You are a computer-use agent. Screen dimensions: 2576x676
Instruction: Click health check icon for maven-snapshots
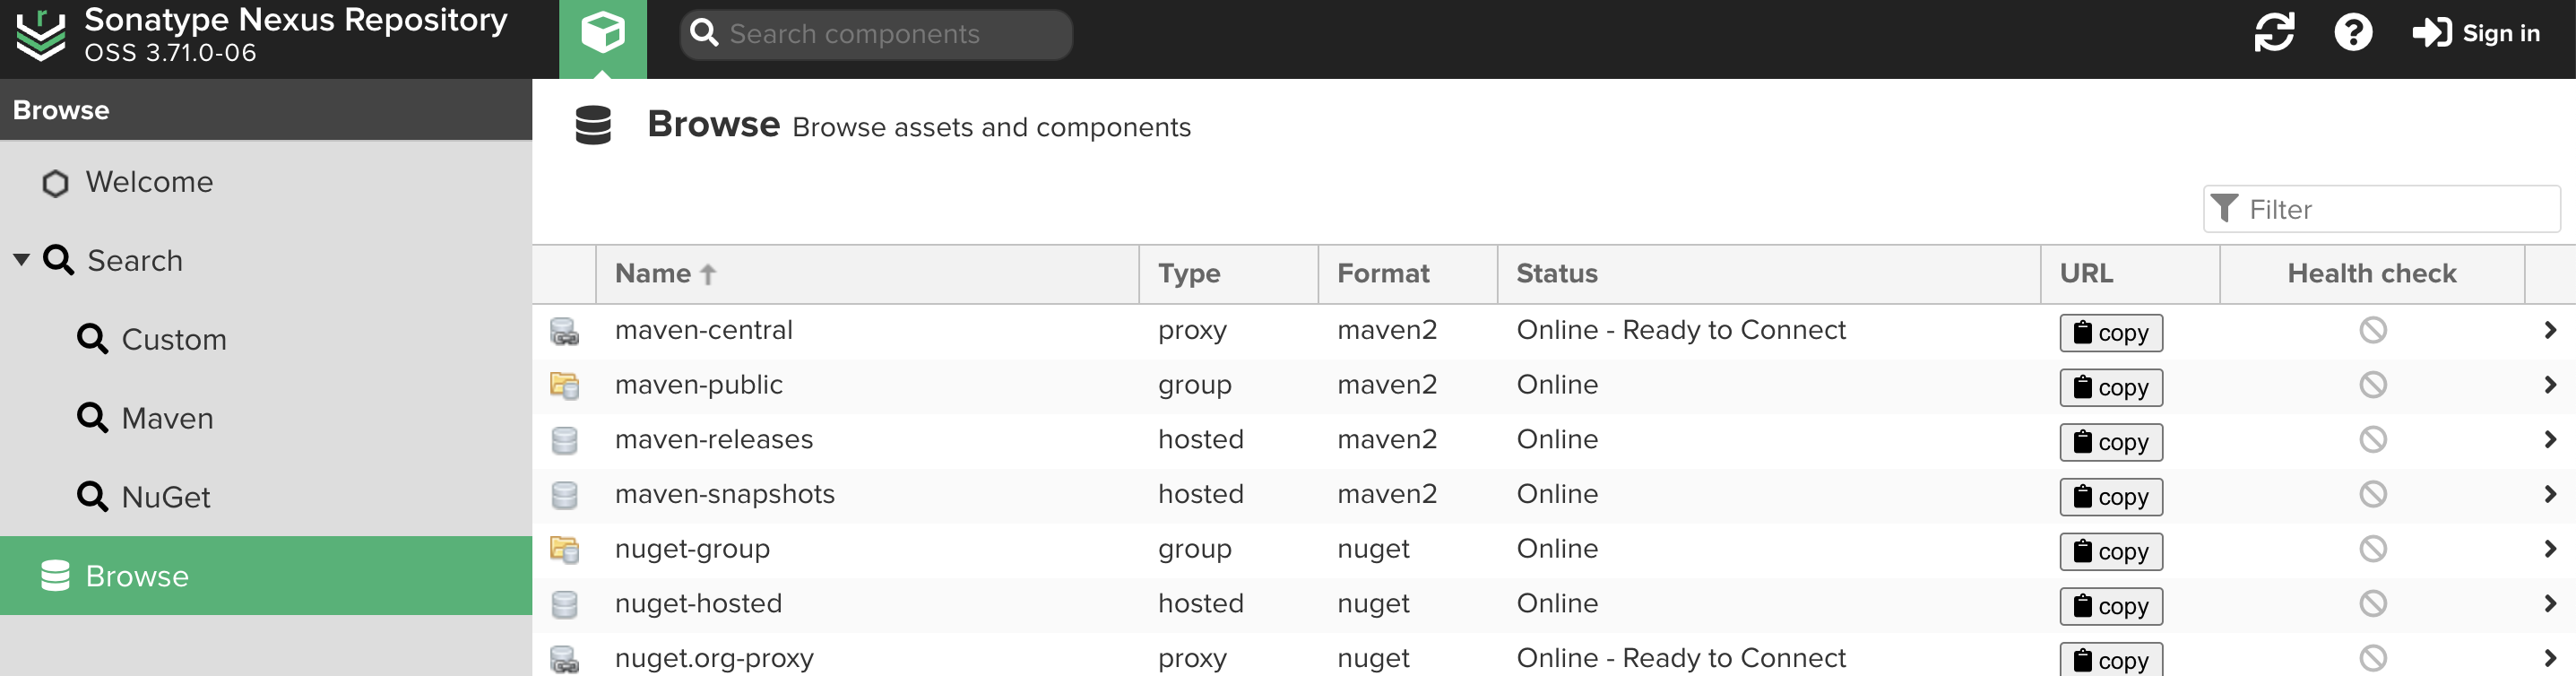point(2372,494)
